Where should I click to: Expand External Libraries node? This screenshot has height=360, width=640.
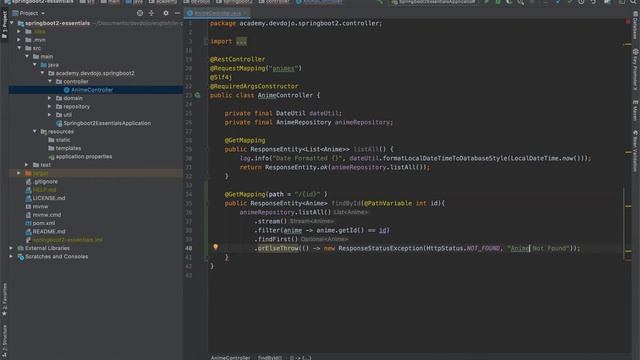[x=11, y=248]
